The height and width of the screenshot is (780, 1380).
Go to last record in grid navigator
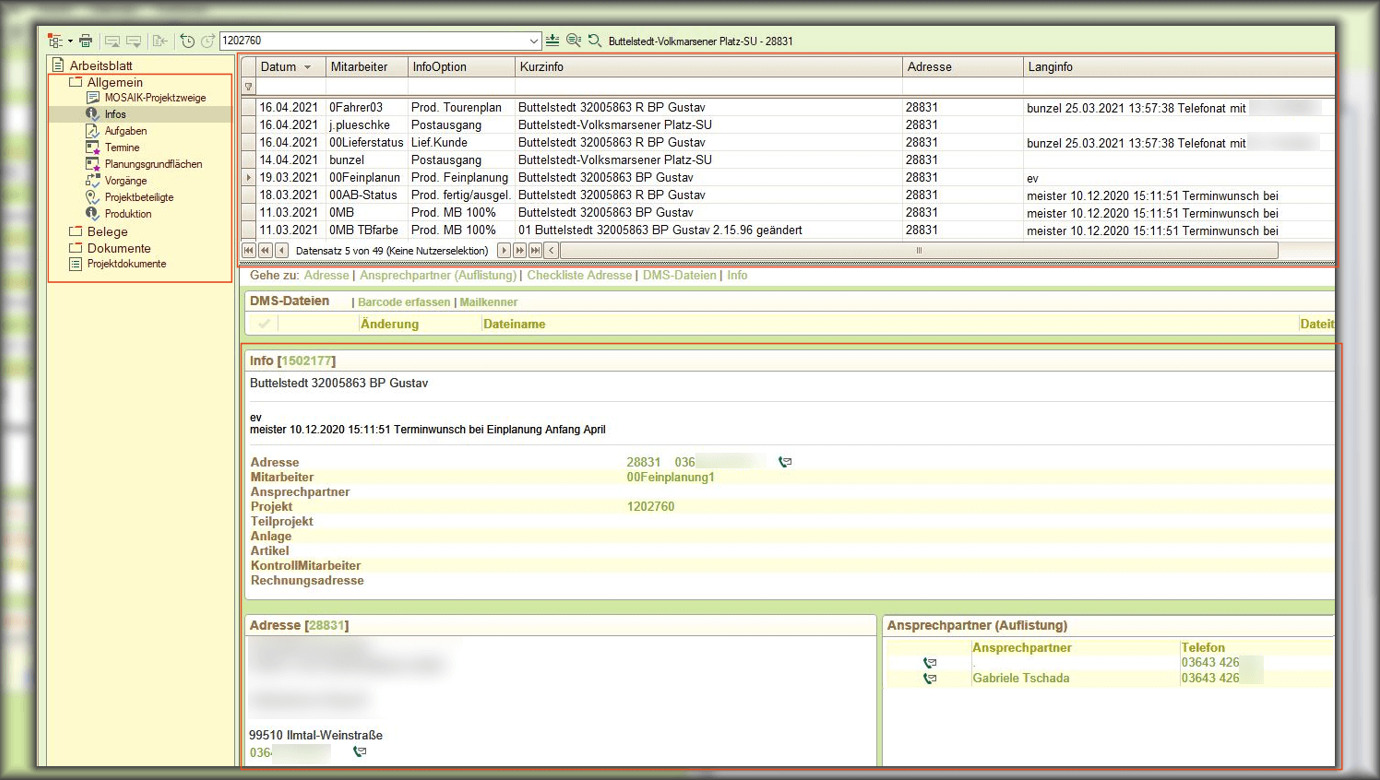(535, 251)
